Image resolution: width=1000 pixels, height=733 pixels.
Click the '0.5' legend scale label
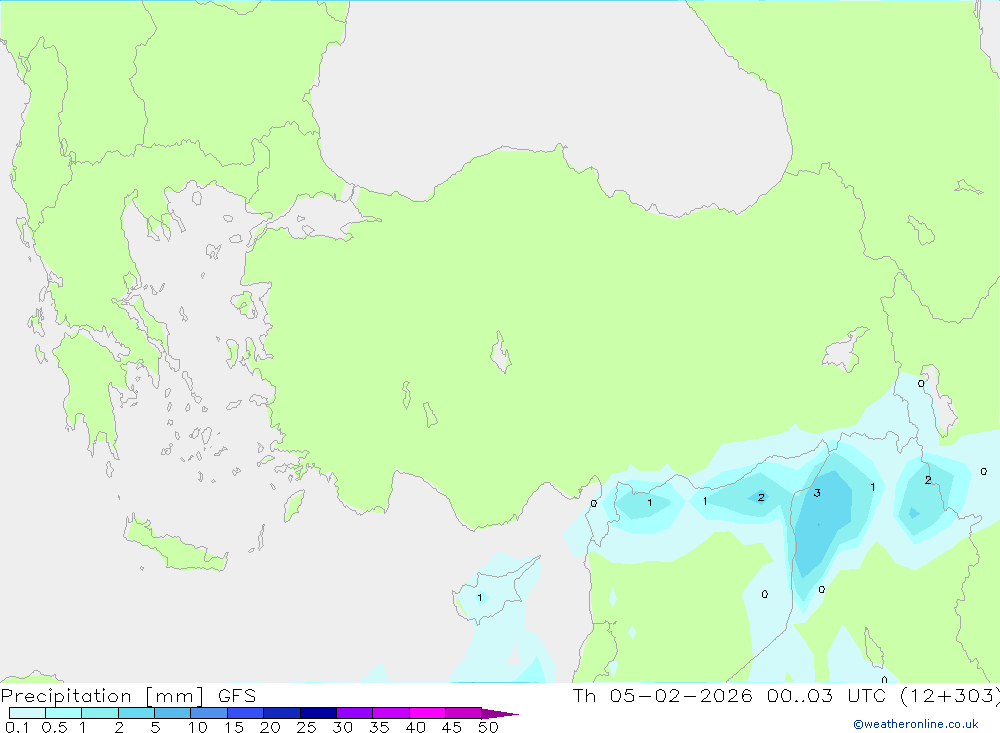coord(55,727)
